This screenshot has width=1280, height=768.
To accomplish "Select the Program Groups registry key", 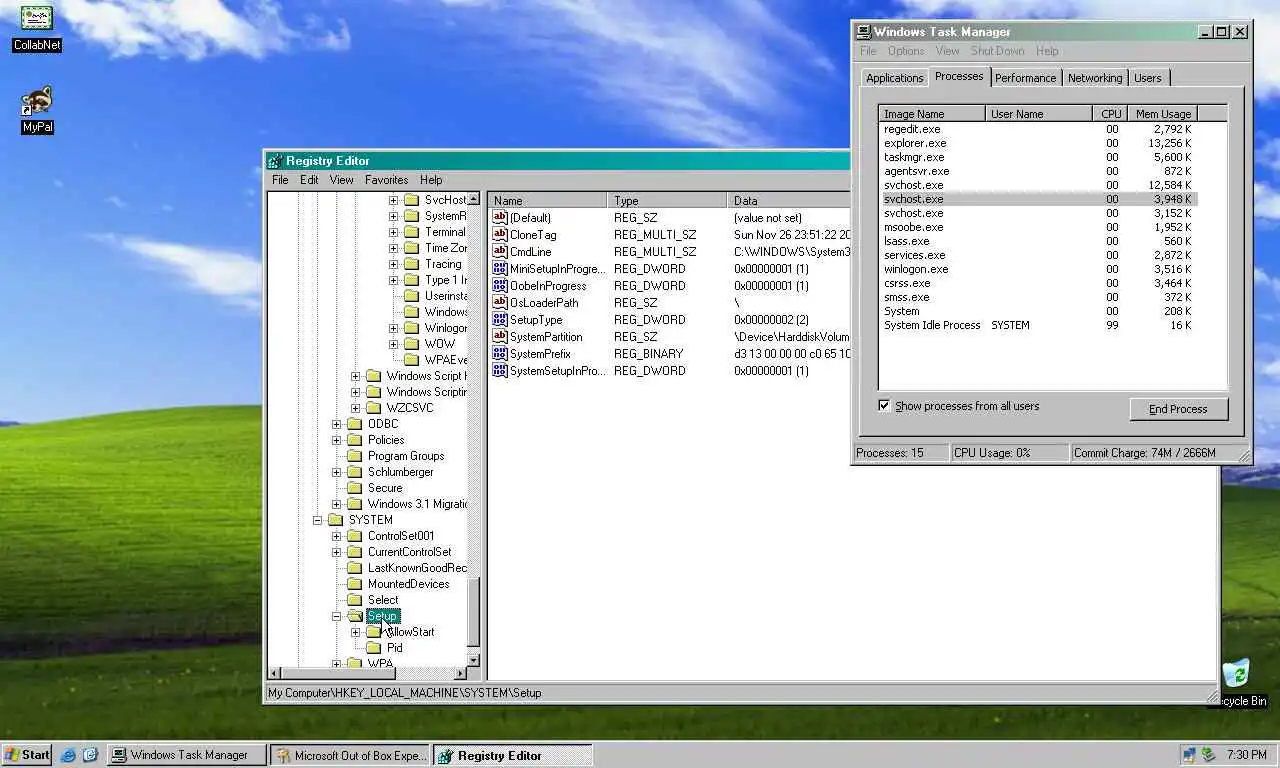I will coord(405,456).
